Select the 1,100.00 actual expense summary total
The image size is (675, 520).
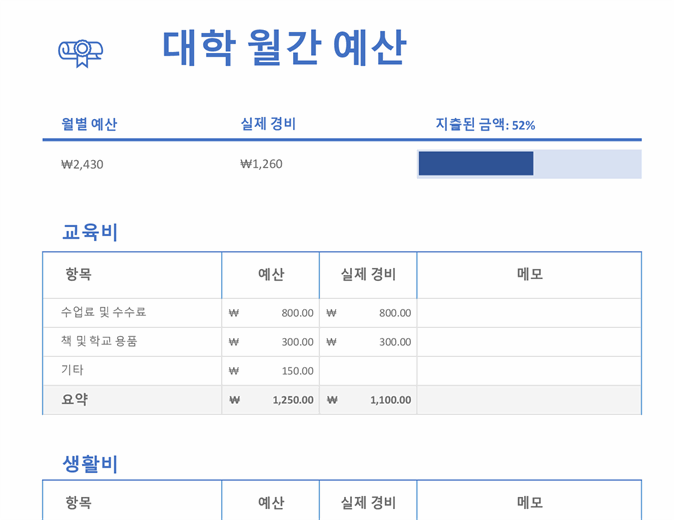pos(390,399)
